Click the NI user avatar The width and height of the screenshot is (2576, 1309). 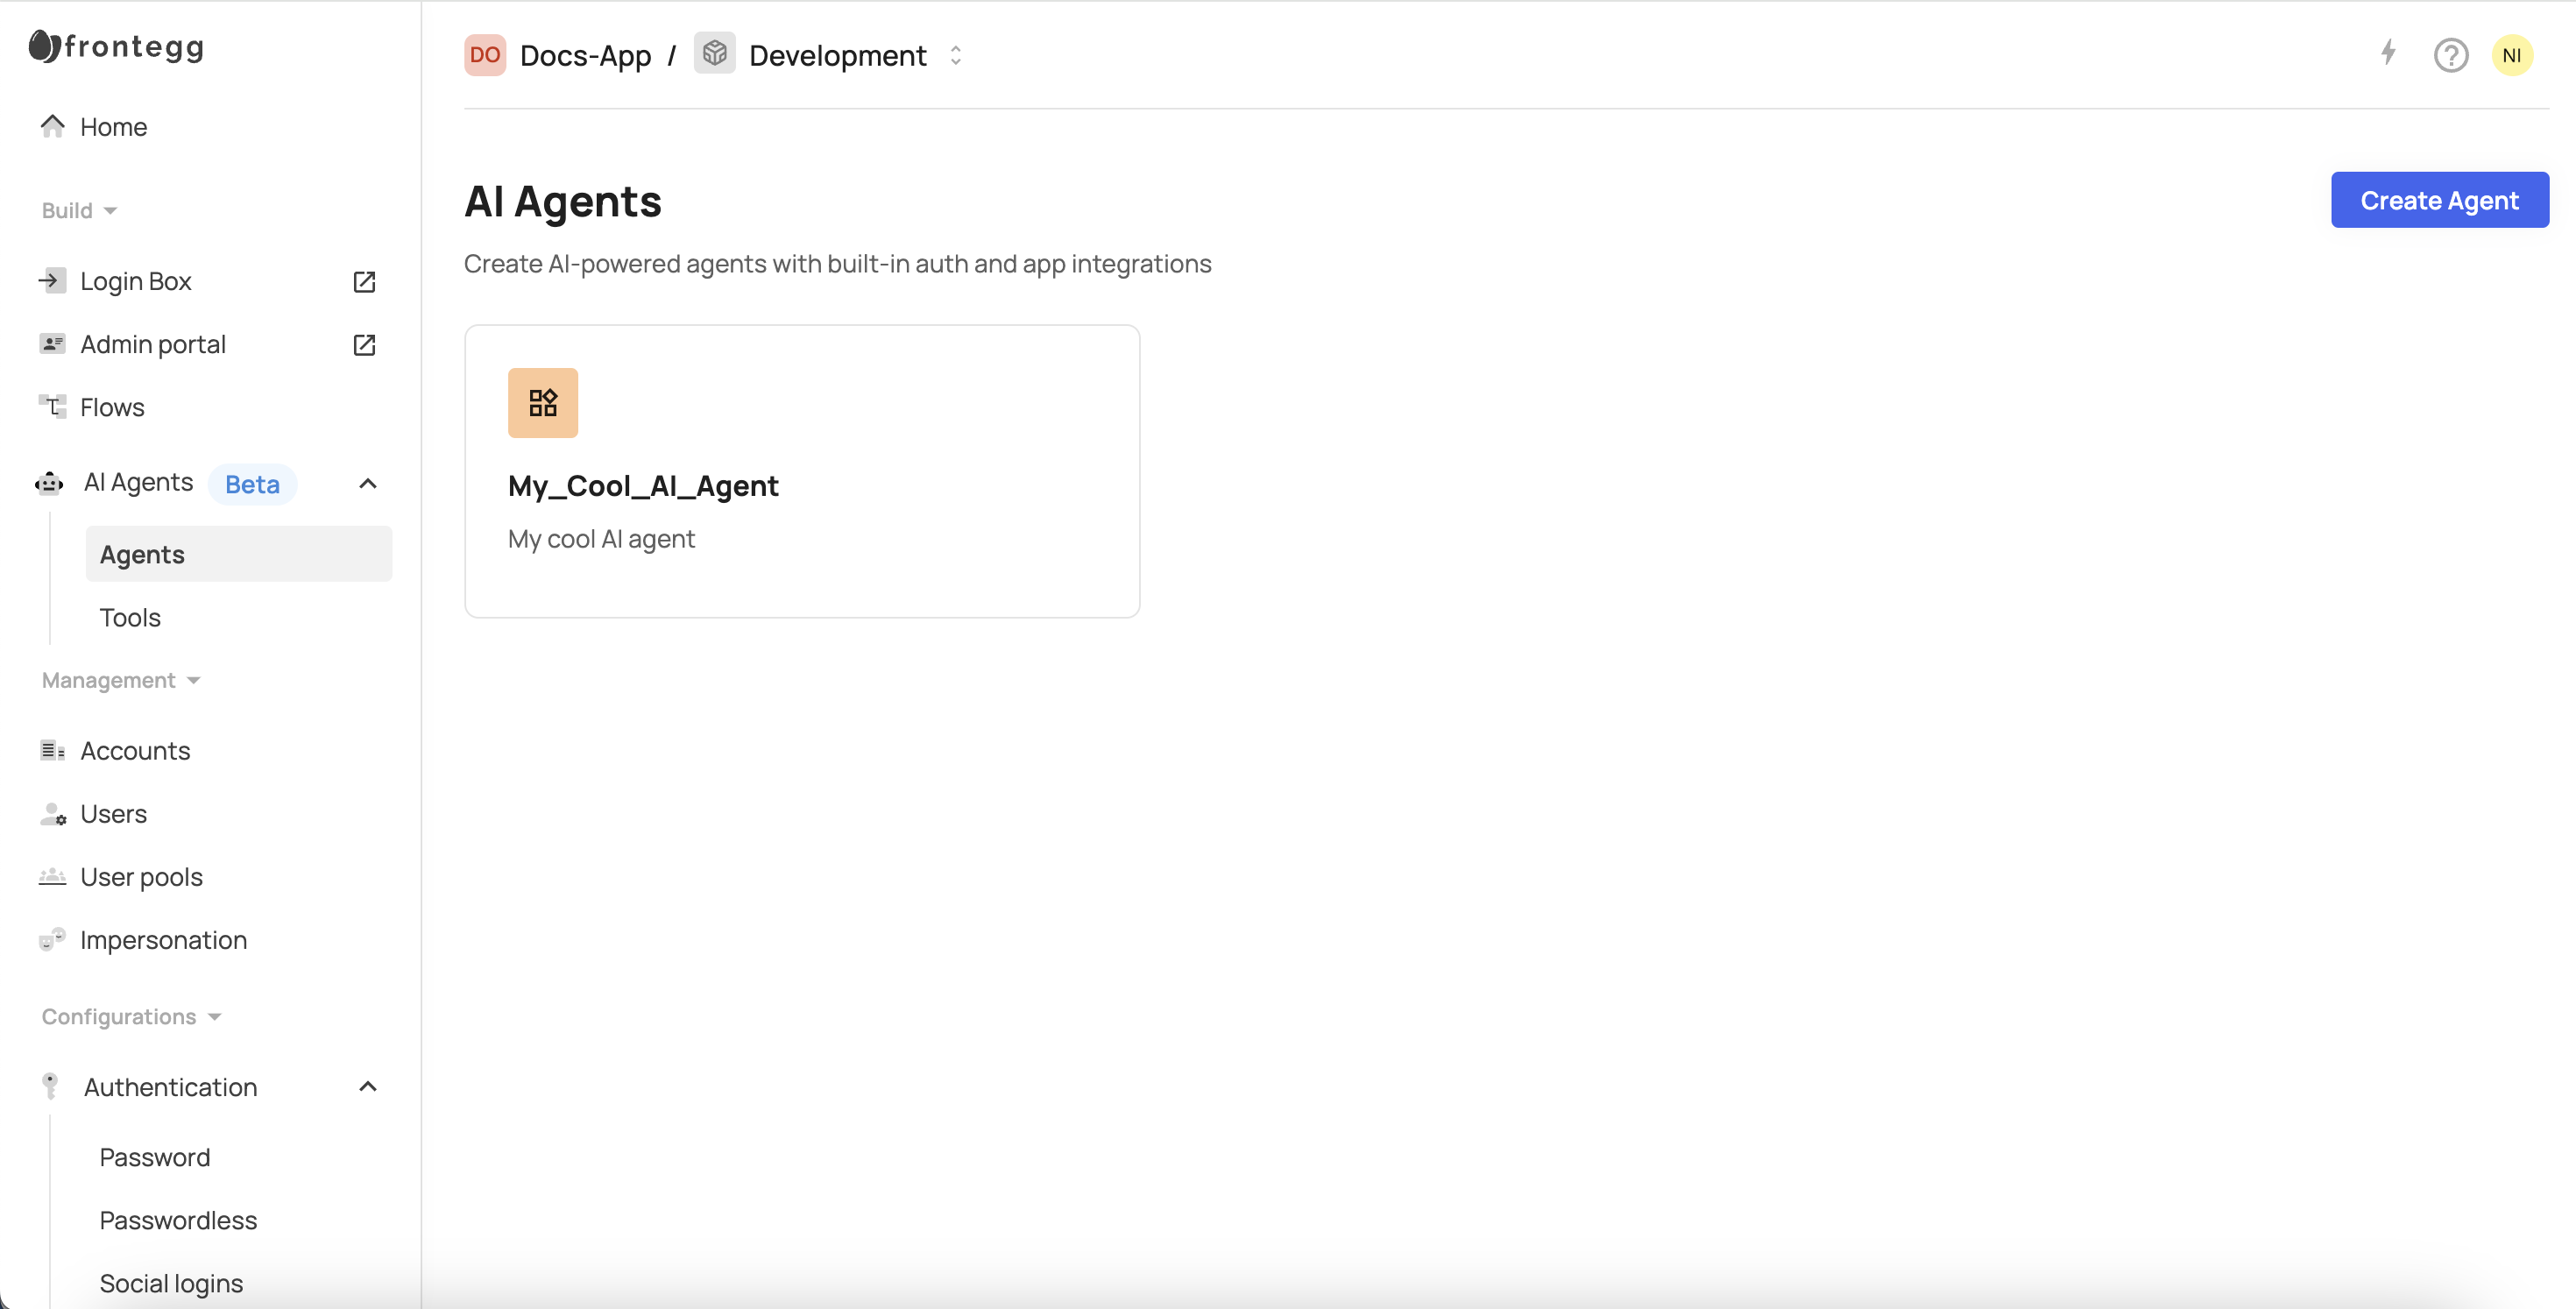[x=2511, y=55]
